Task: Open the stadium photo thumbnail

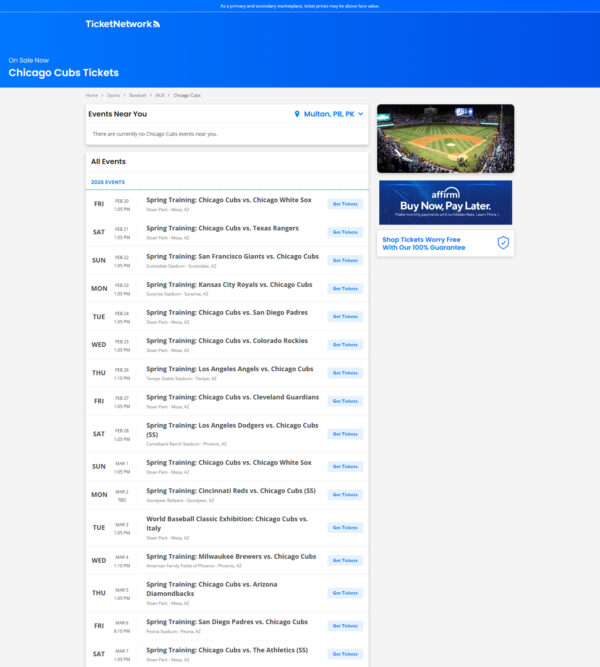Action: click(446, 139)
